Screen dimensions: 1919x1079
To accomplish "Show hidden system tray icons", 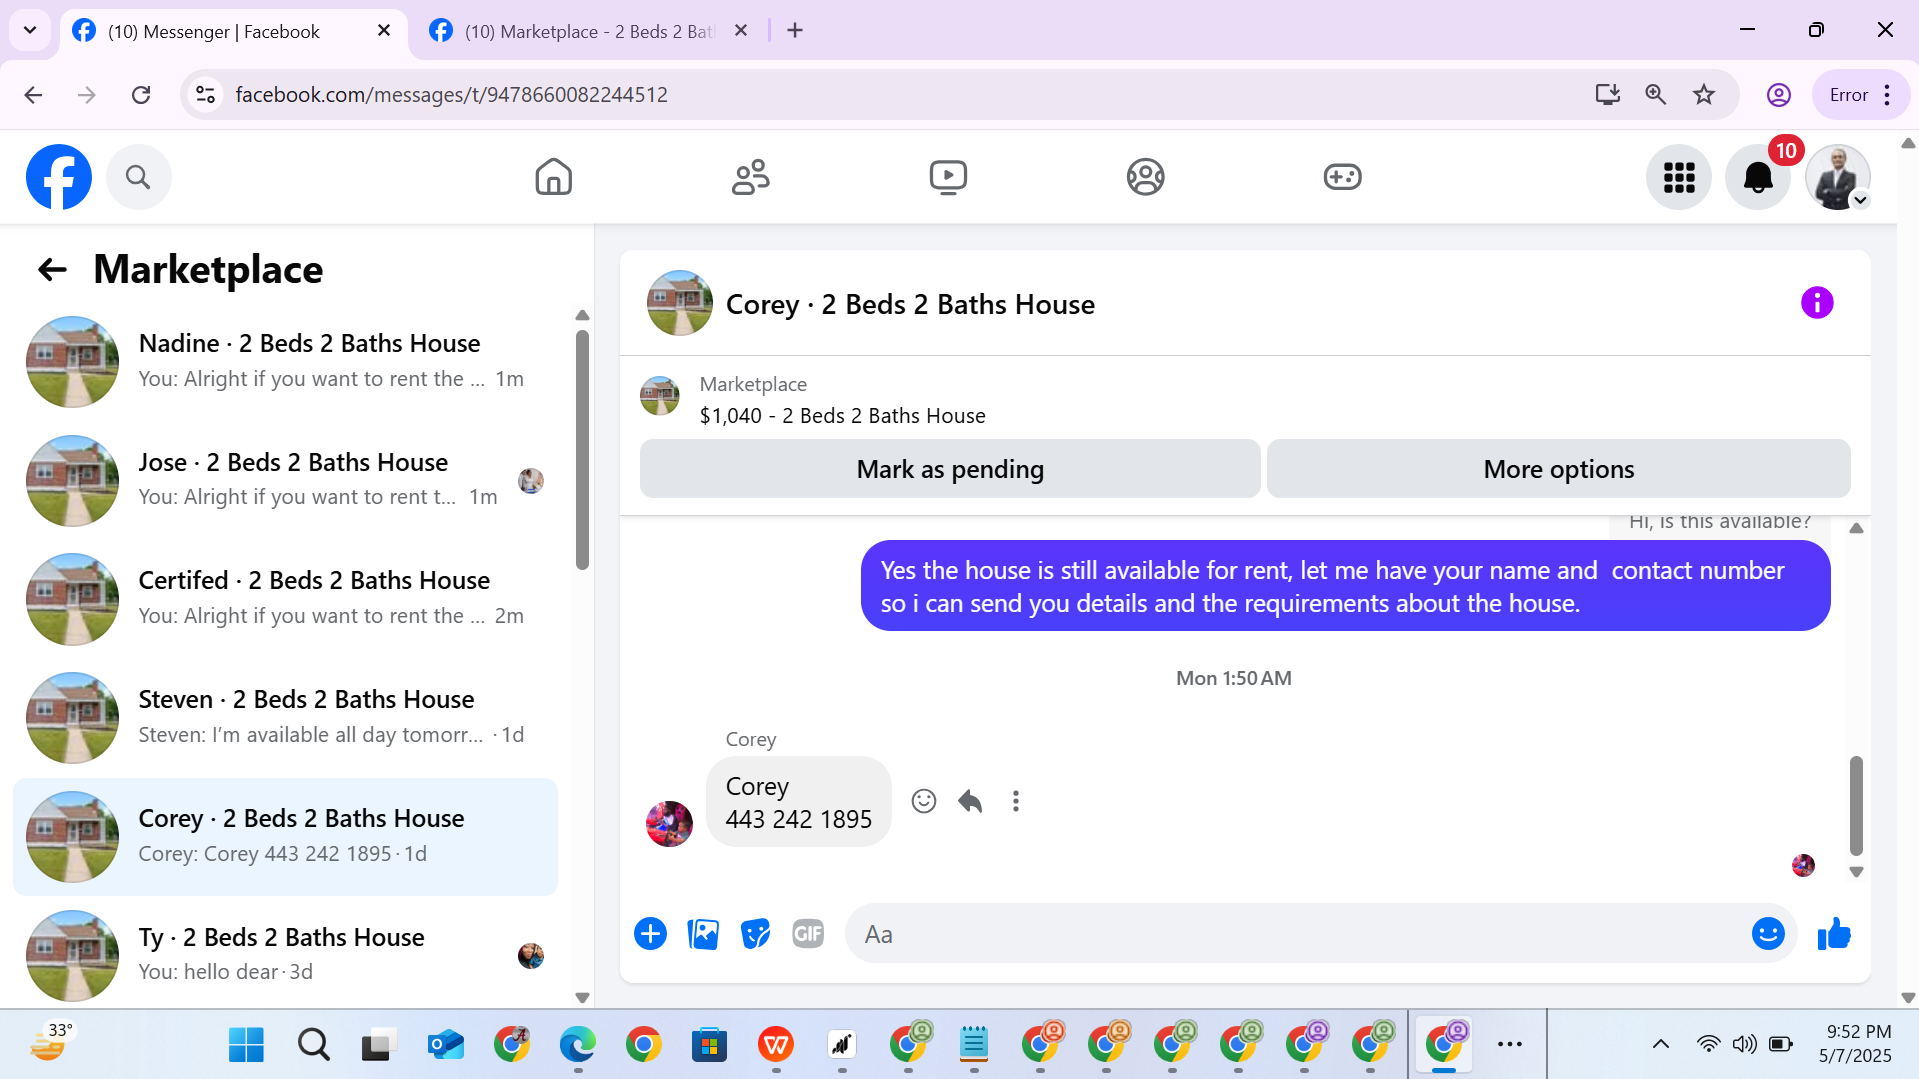I will point(1661,1045).
